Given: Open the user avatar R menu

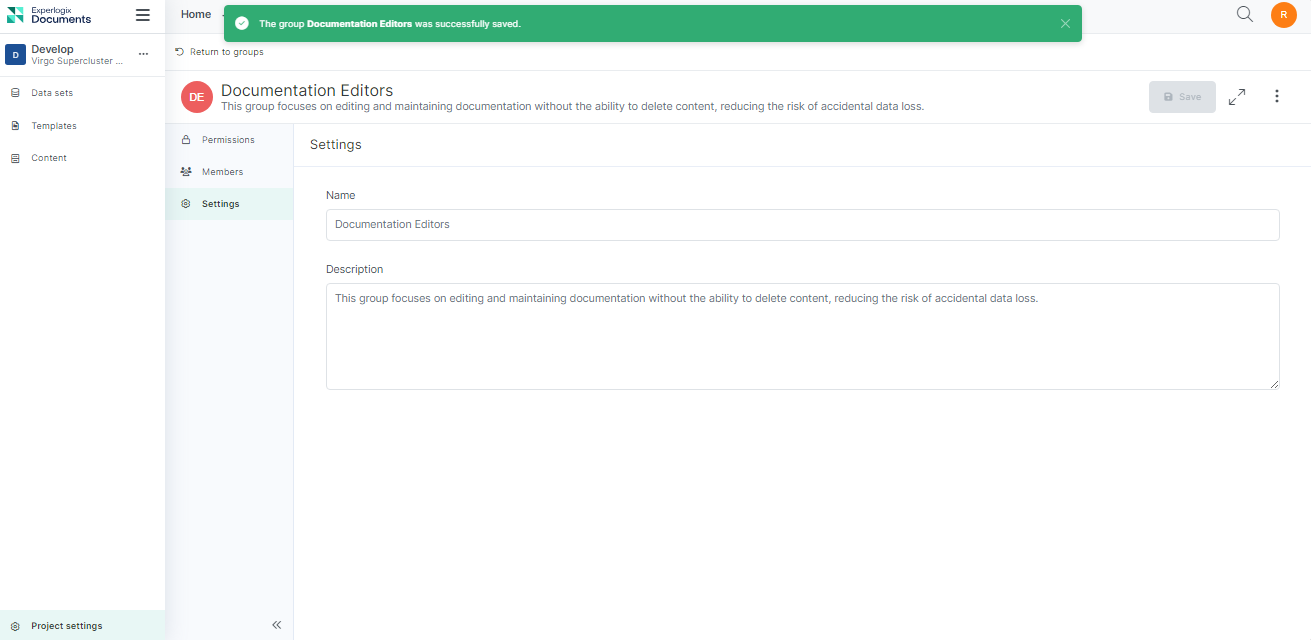Looking at the screenshot, I should click(1283, 15).
